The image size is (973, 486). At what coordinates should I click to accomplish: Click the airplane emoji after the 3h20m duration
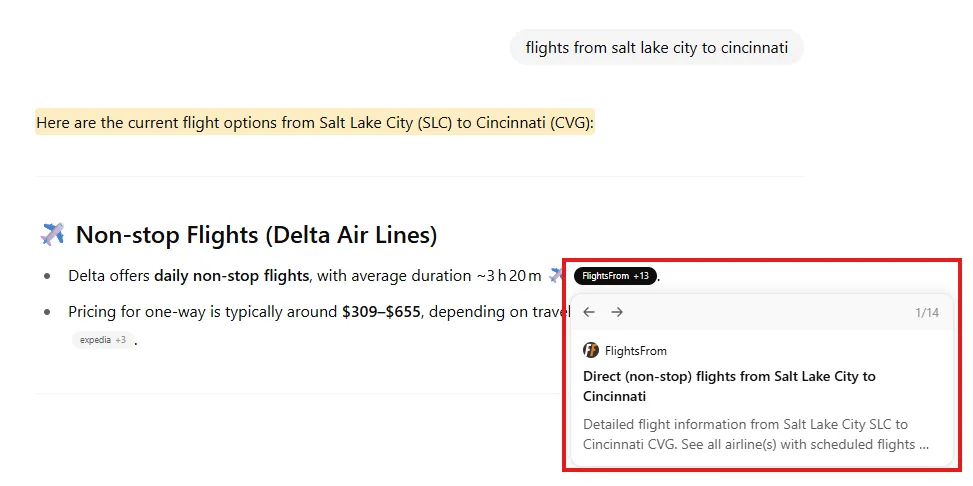558,275
